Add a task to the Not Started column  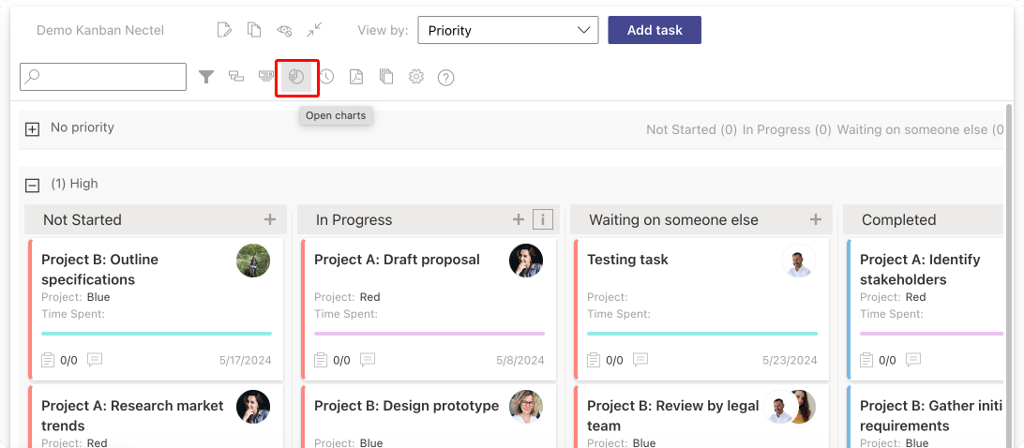[270, 219]
